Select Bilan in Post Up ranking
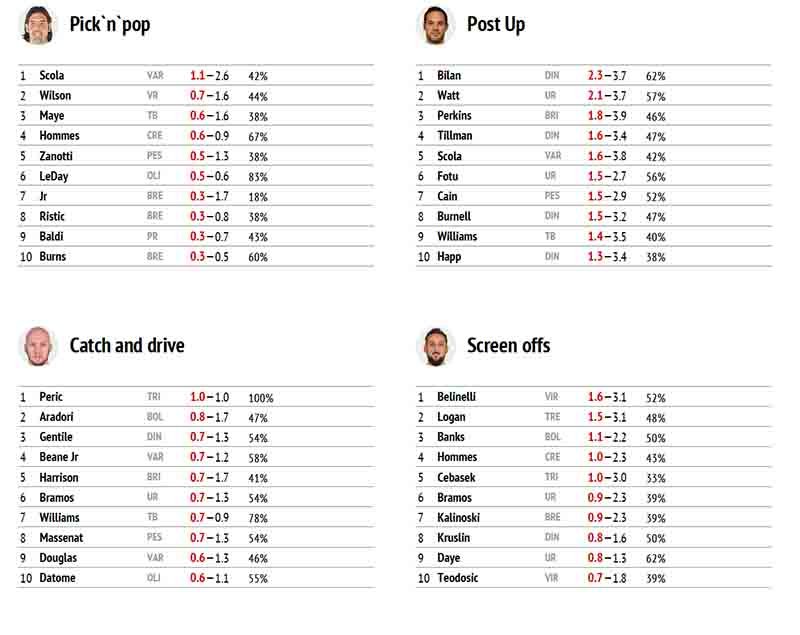 449,75
